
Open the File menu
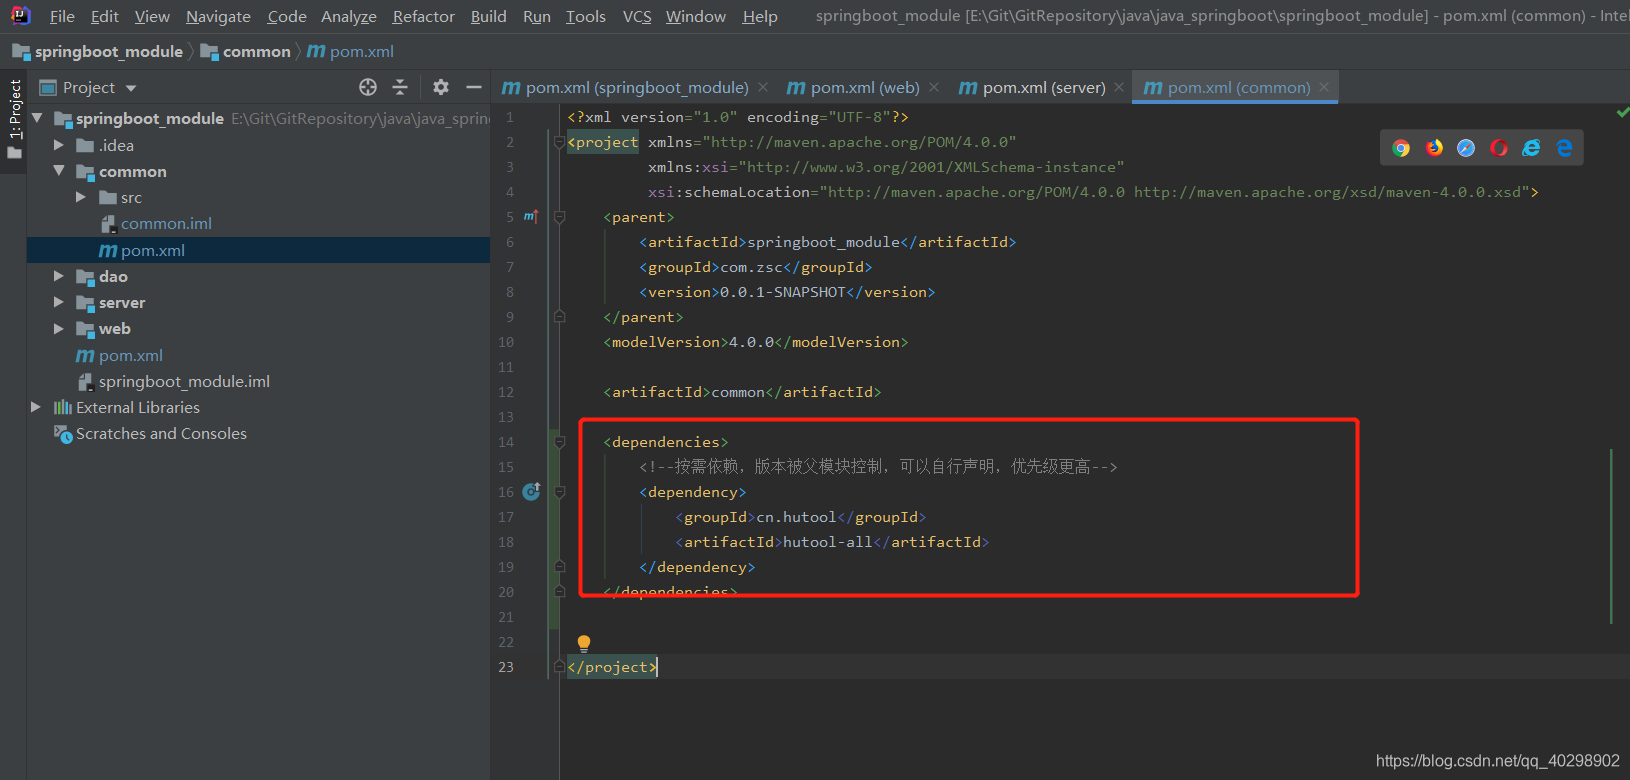62,17
